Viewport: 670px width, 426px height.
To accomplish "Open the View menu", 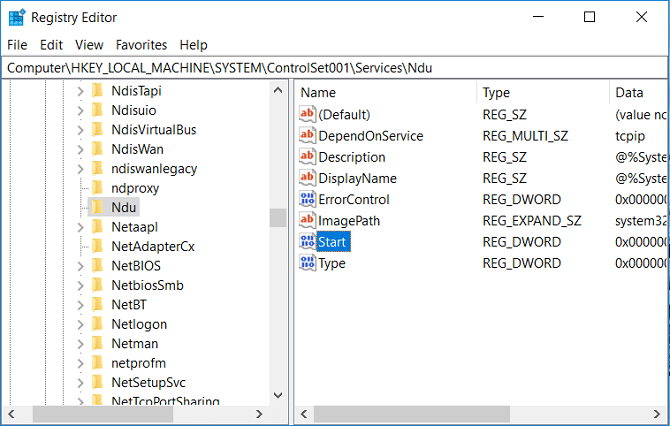I will click(89, 45).
